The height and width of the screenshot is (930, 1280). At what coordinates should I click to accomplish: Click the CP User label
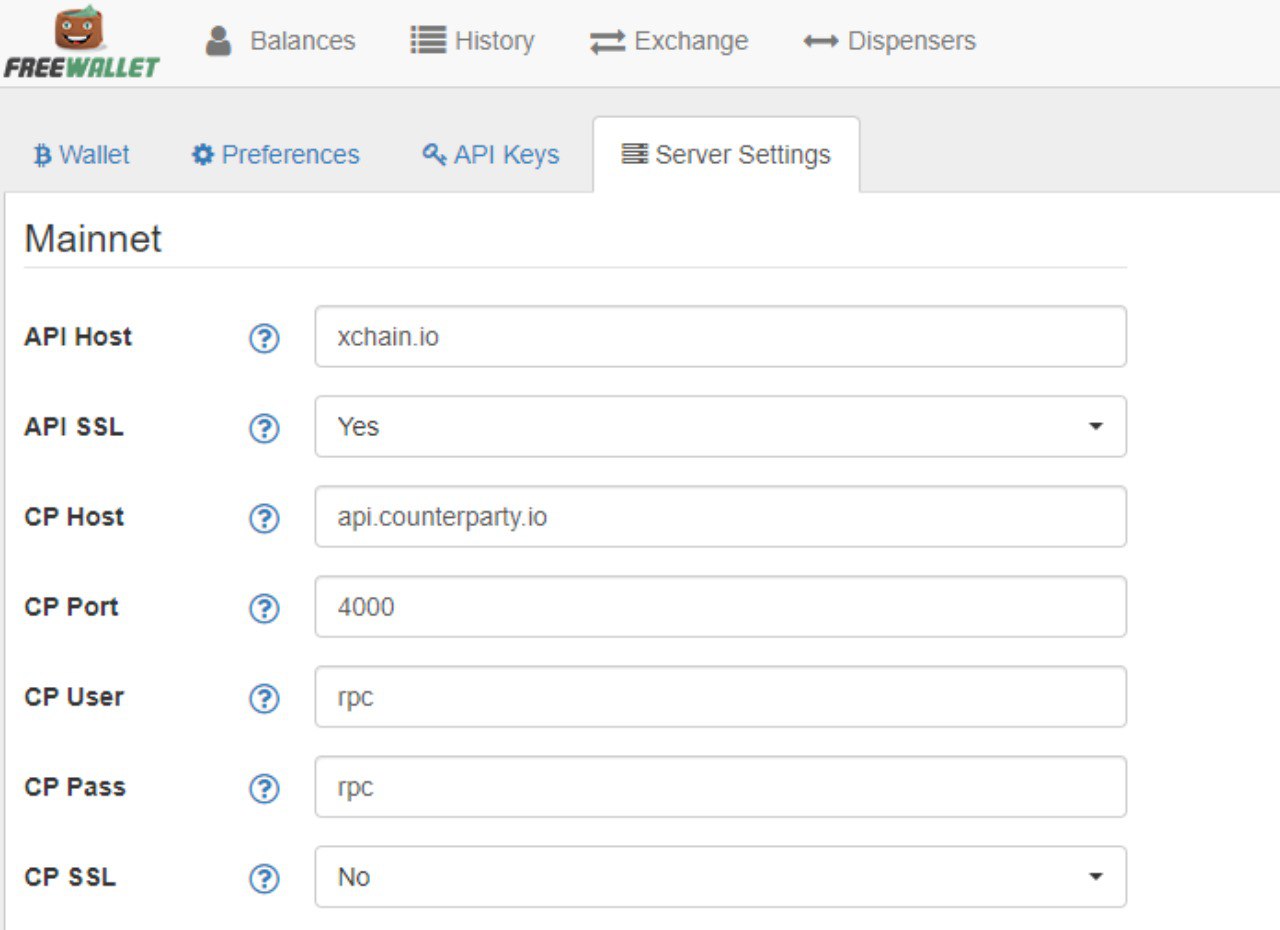tap(74, 697)
